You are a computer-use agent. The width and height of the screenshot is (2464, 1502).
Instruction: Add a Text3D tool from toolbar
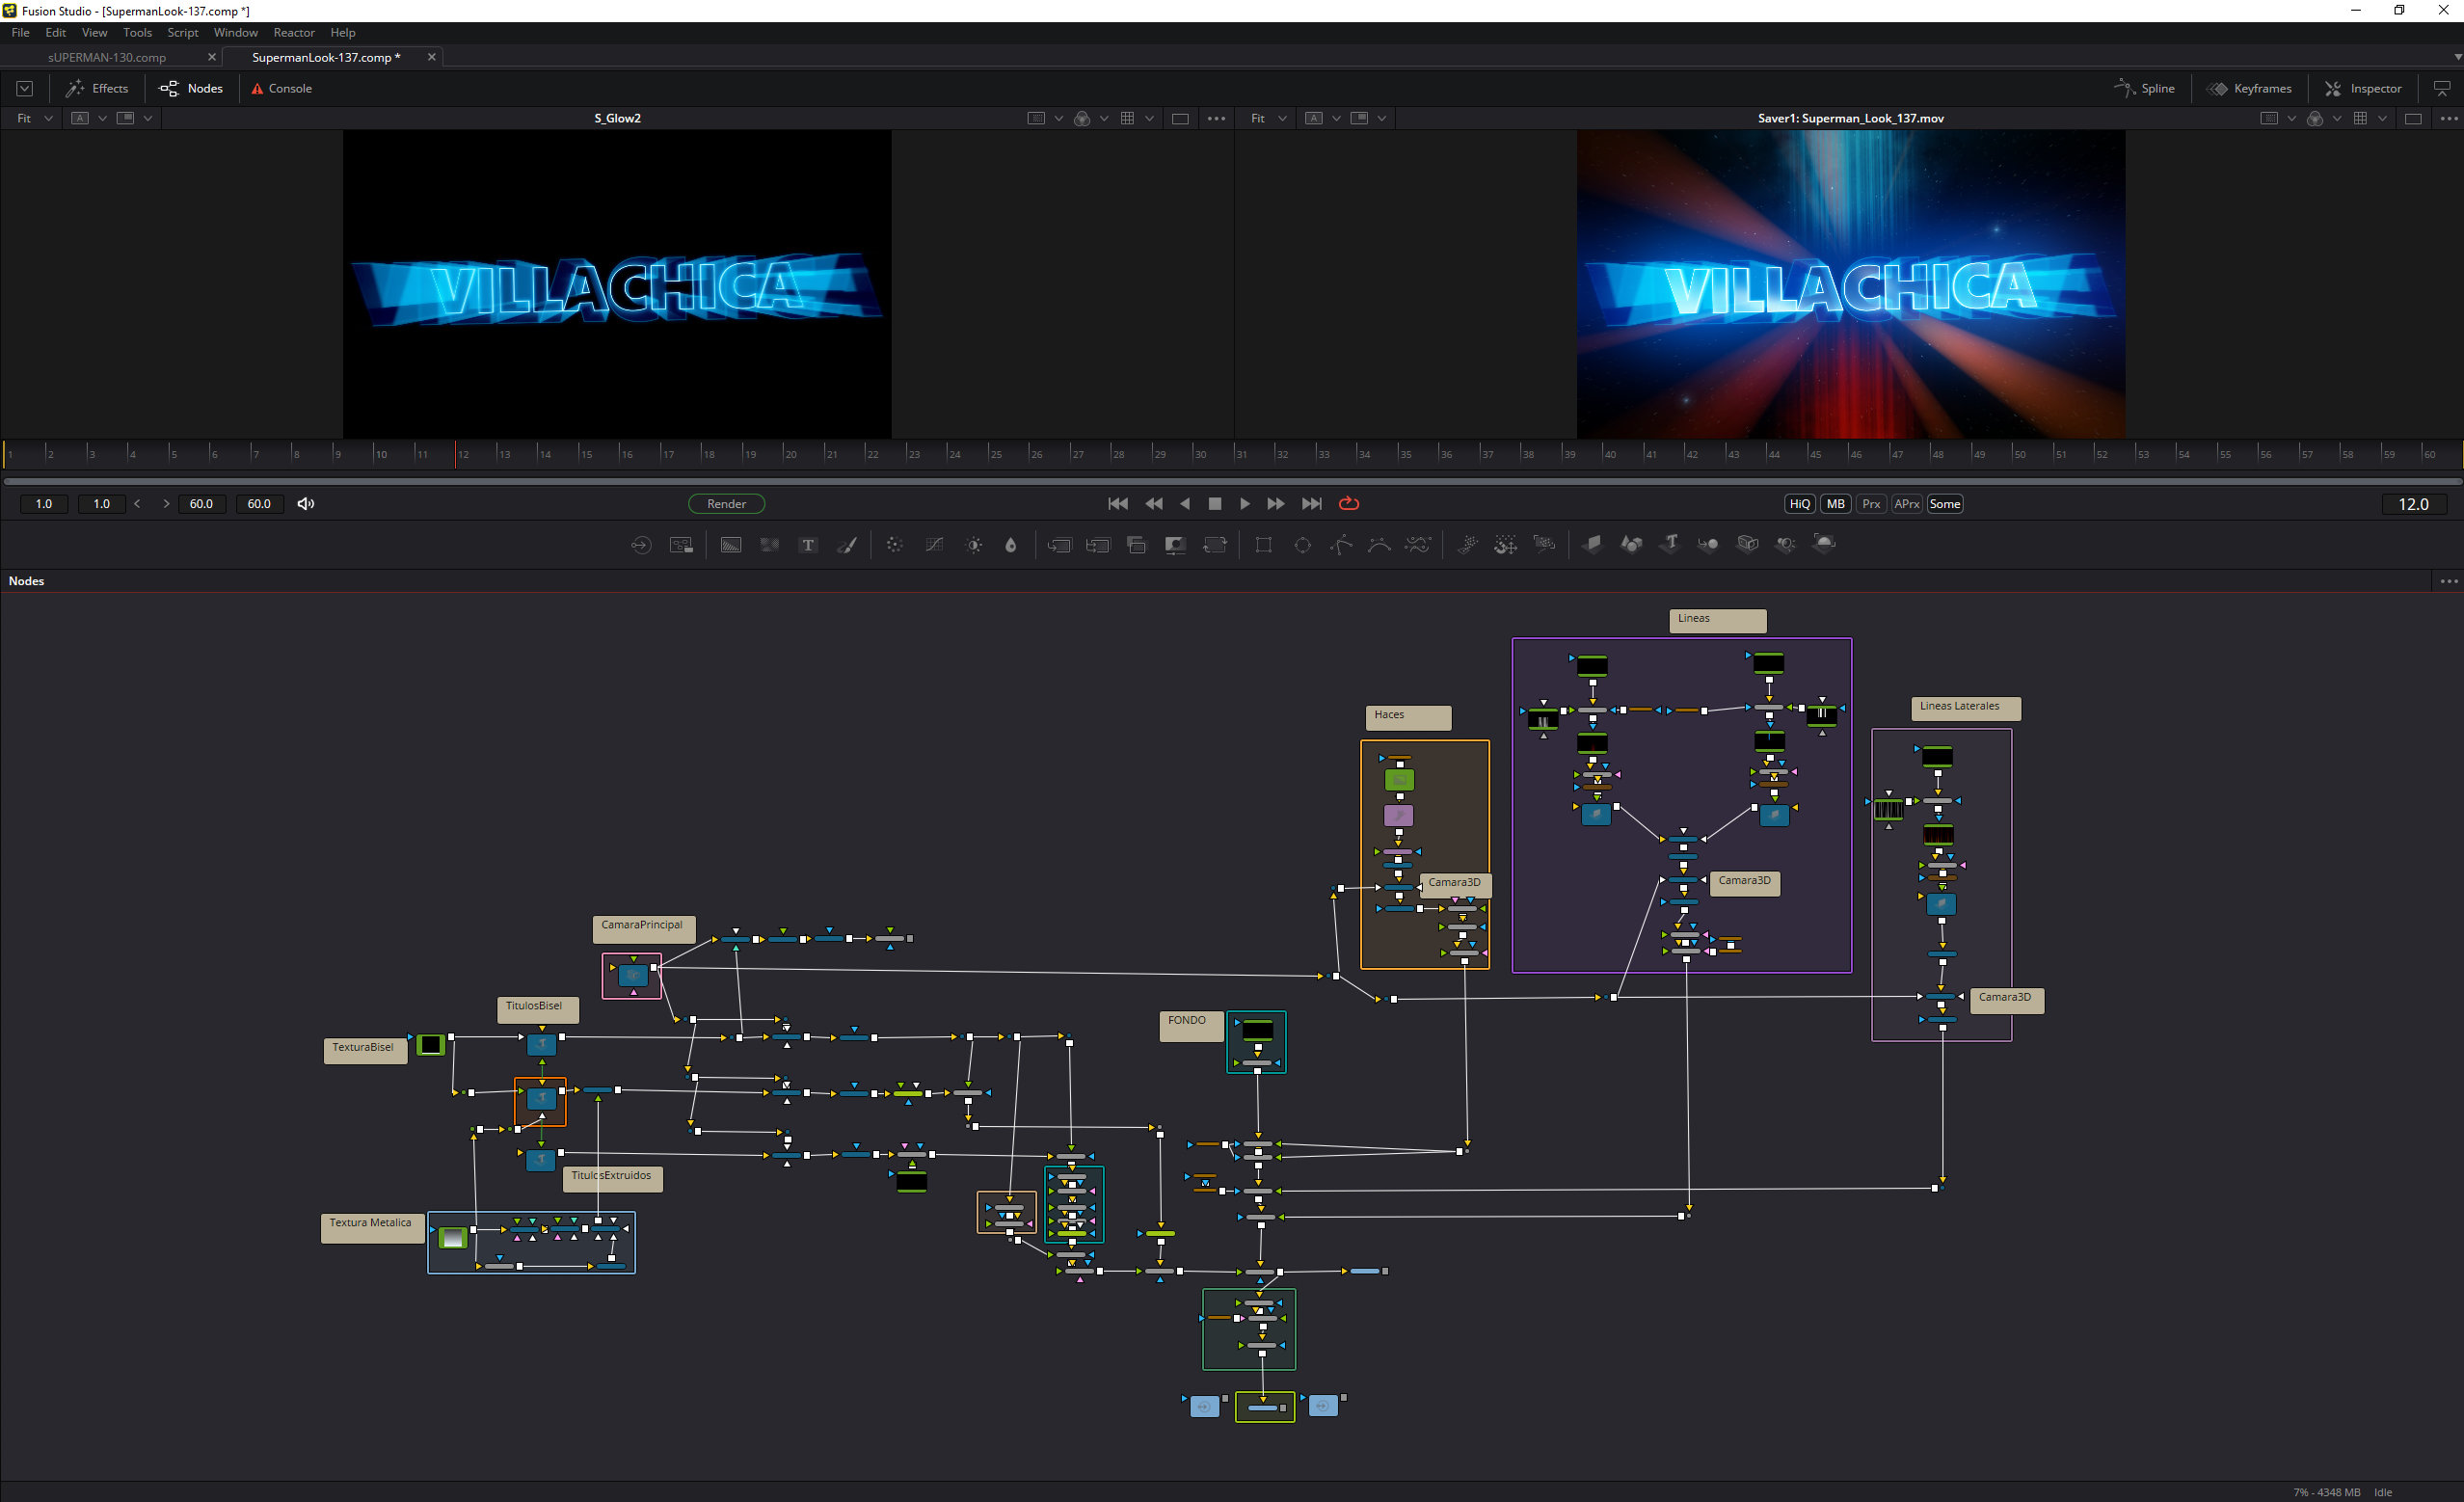(x=1670, y=544)
